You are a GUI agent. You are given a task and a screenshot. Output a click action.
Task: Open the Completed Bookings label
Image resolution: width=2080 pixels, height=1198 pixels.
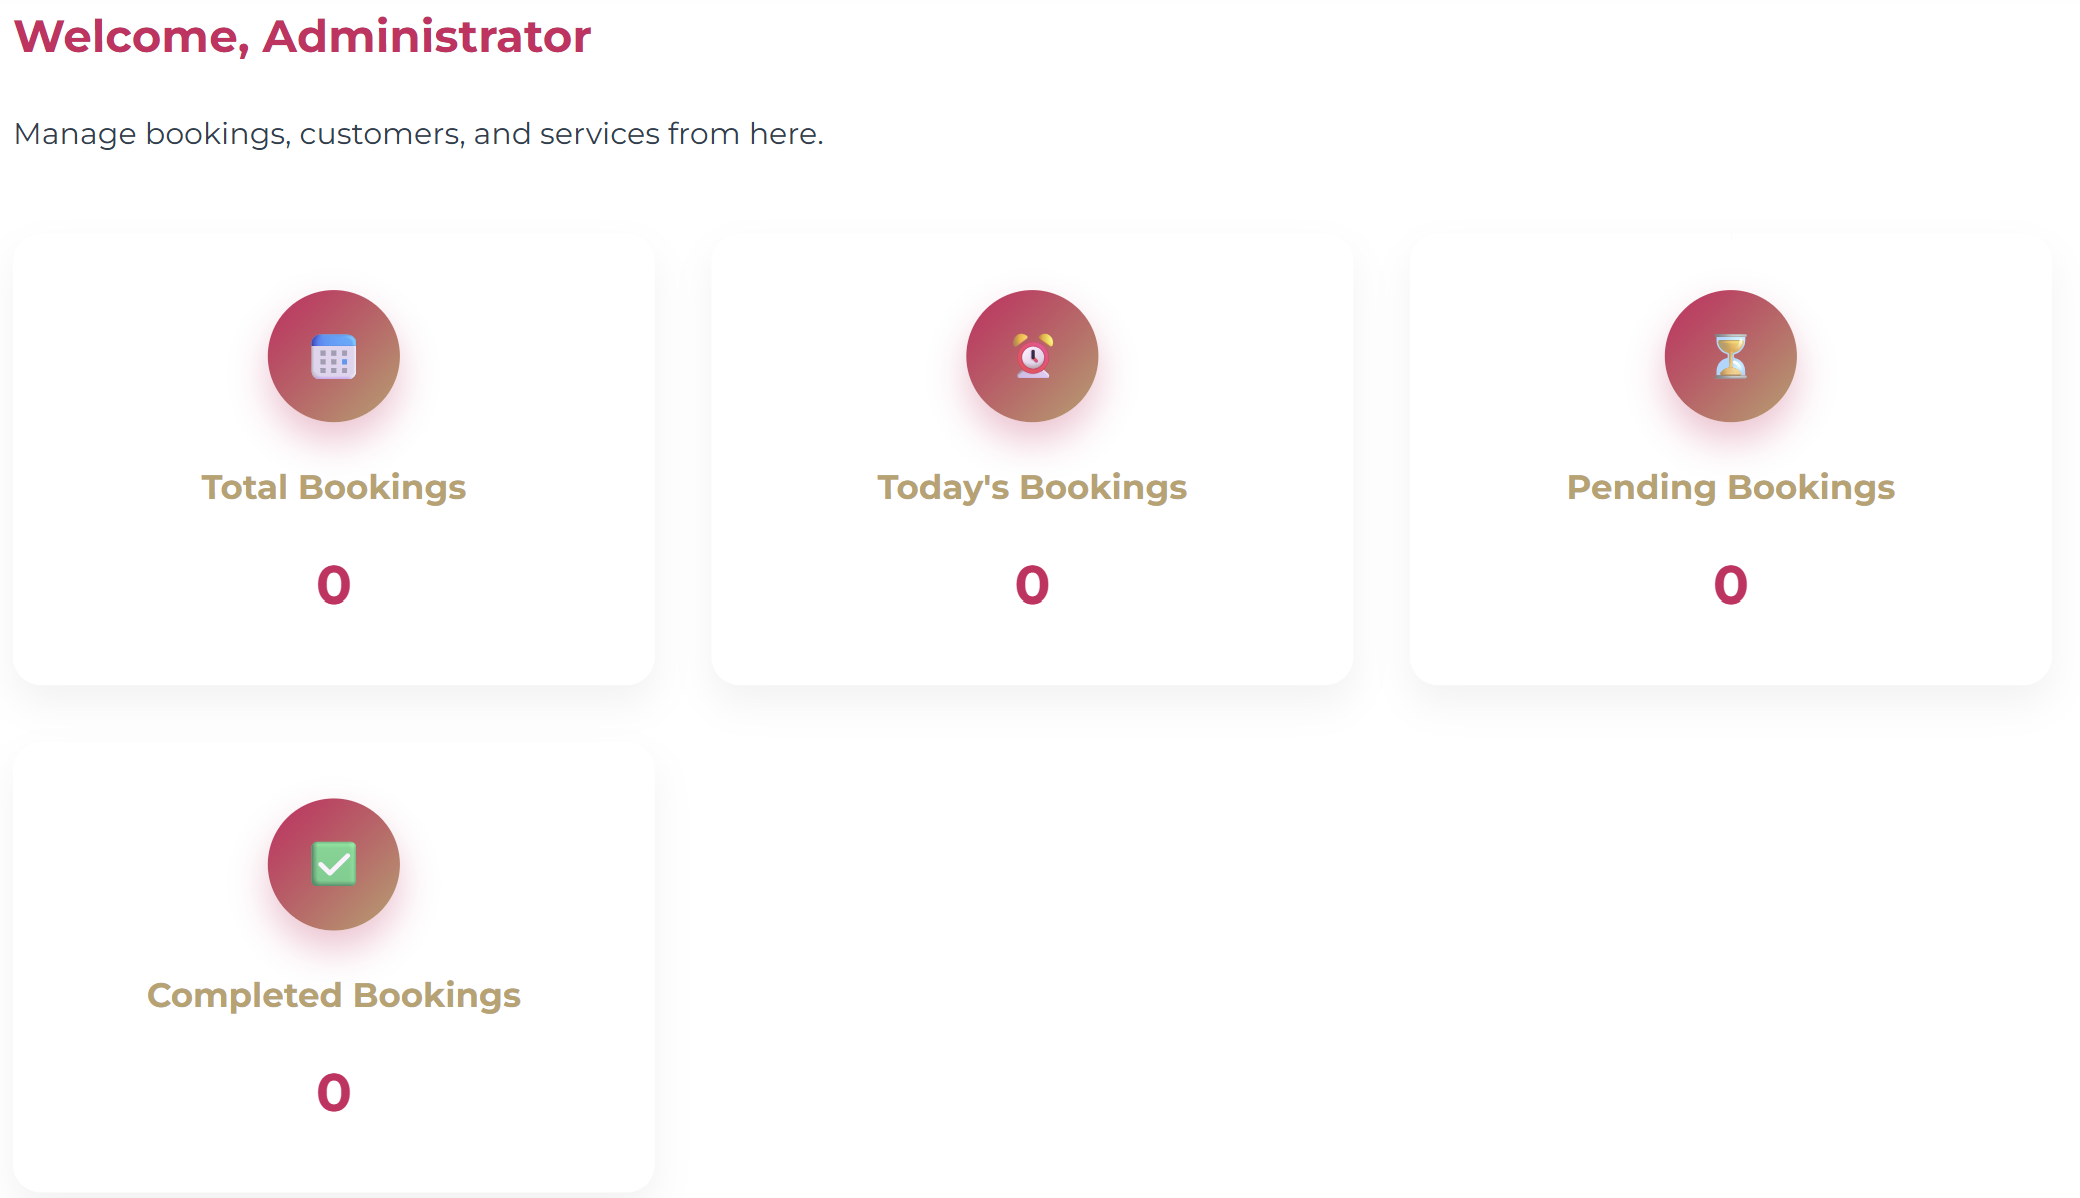pos(333,995)
